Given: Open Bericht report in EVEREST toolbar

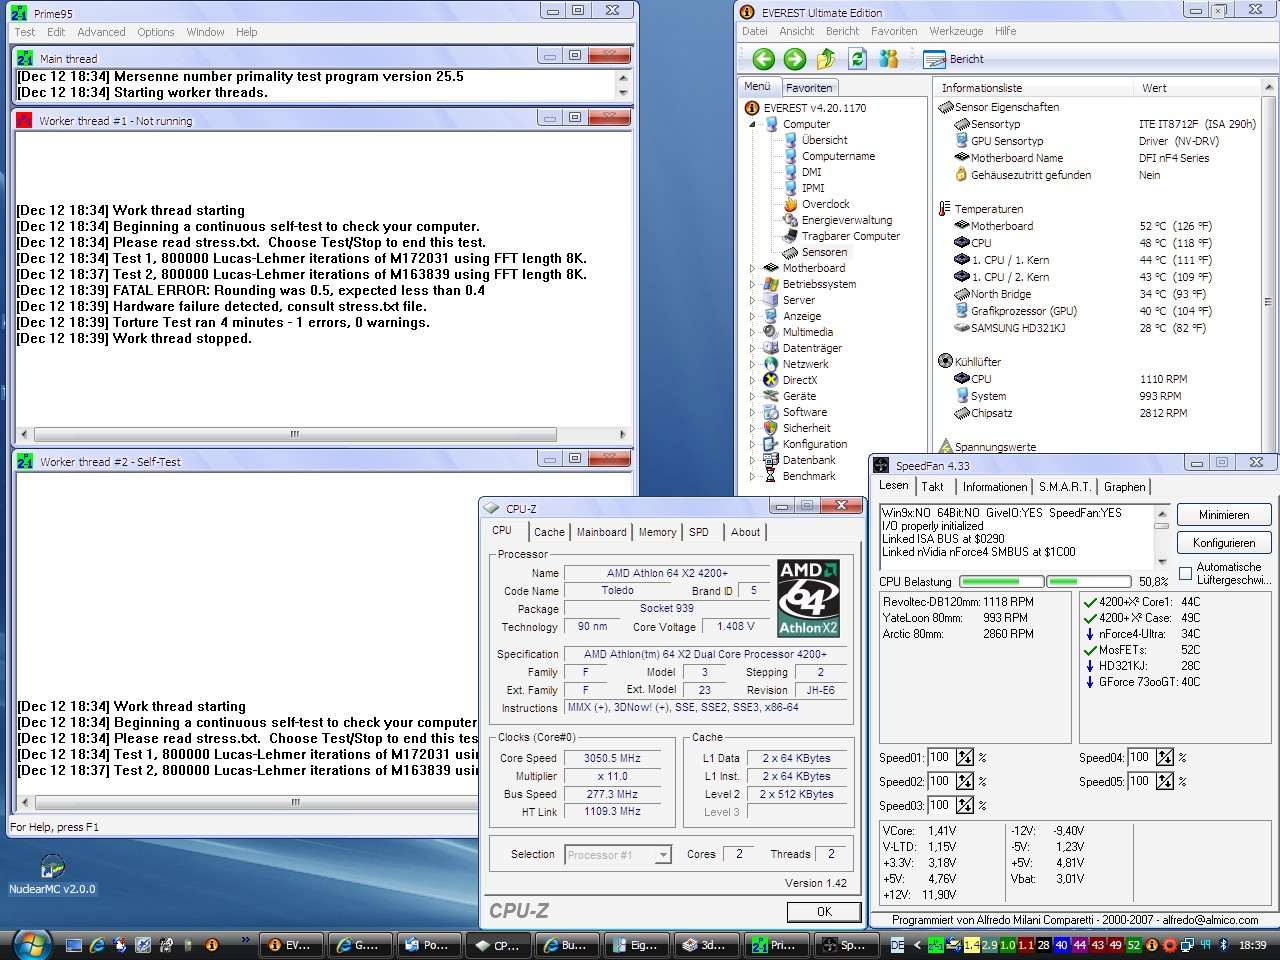Looking at the screenshot, I should [954, 59].
